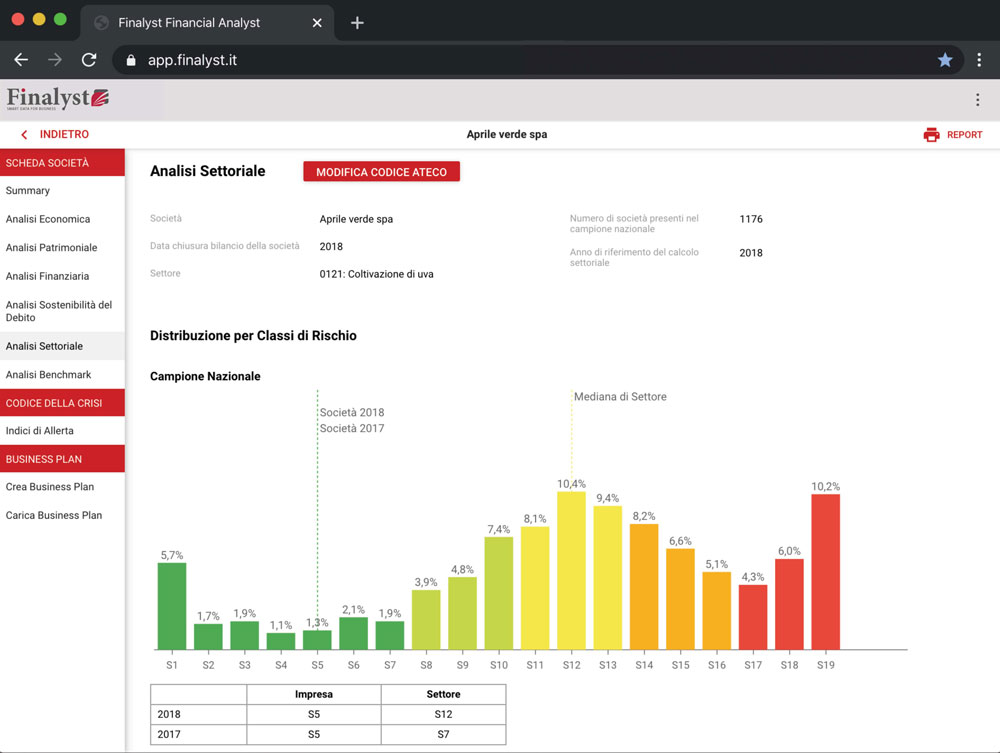The image size is (1000, 753).
Task: Click the Finalyst logo
Action: (x=57, y=99)
